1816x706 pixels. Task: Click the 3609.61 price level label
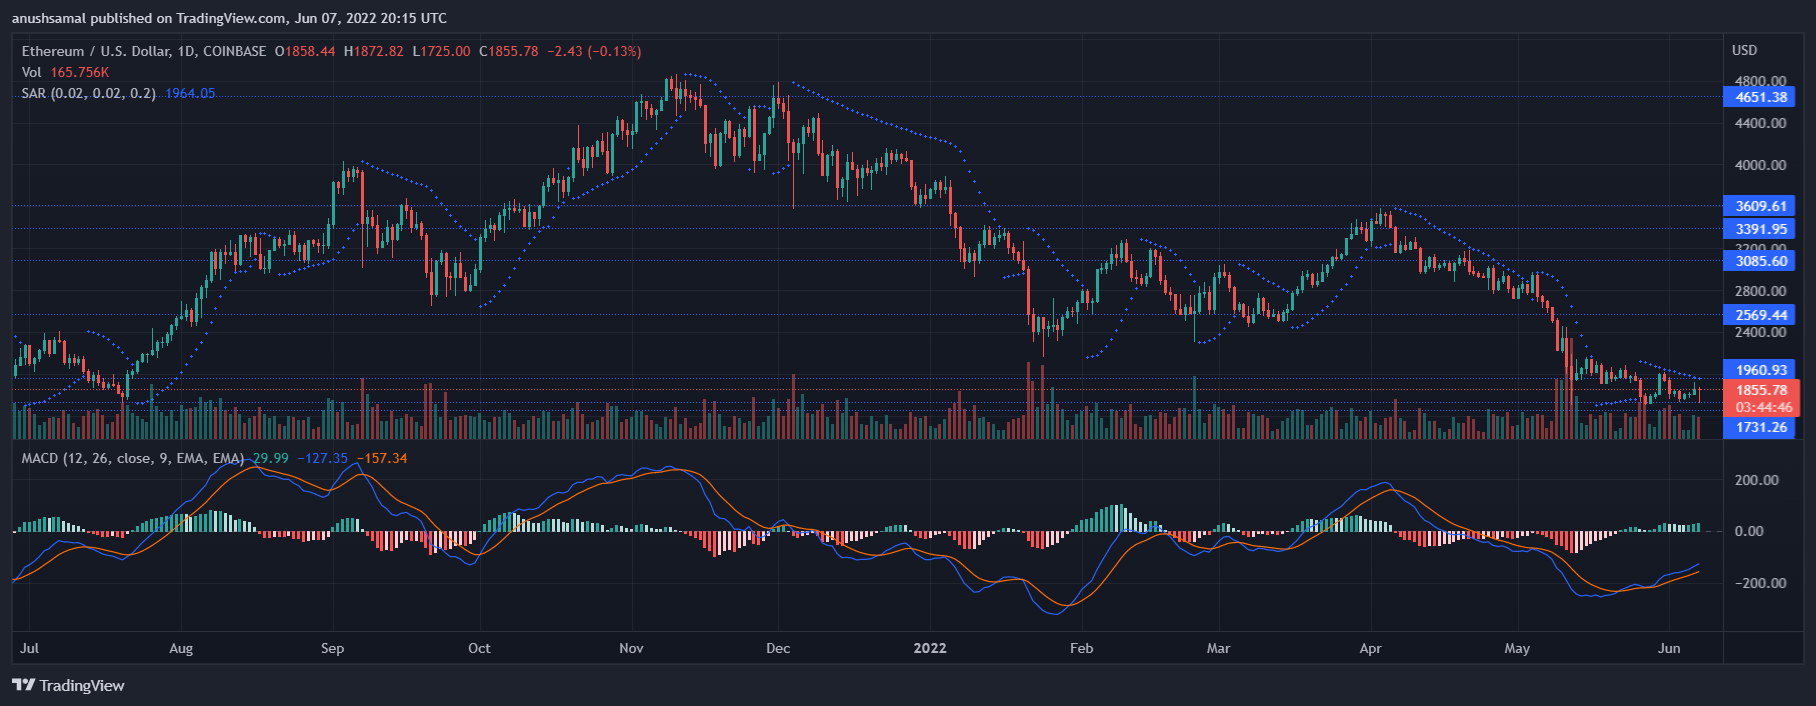[x=1760, y=206]
